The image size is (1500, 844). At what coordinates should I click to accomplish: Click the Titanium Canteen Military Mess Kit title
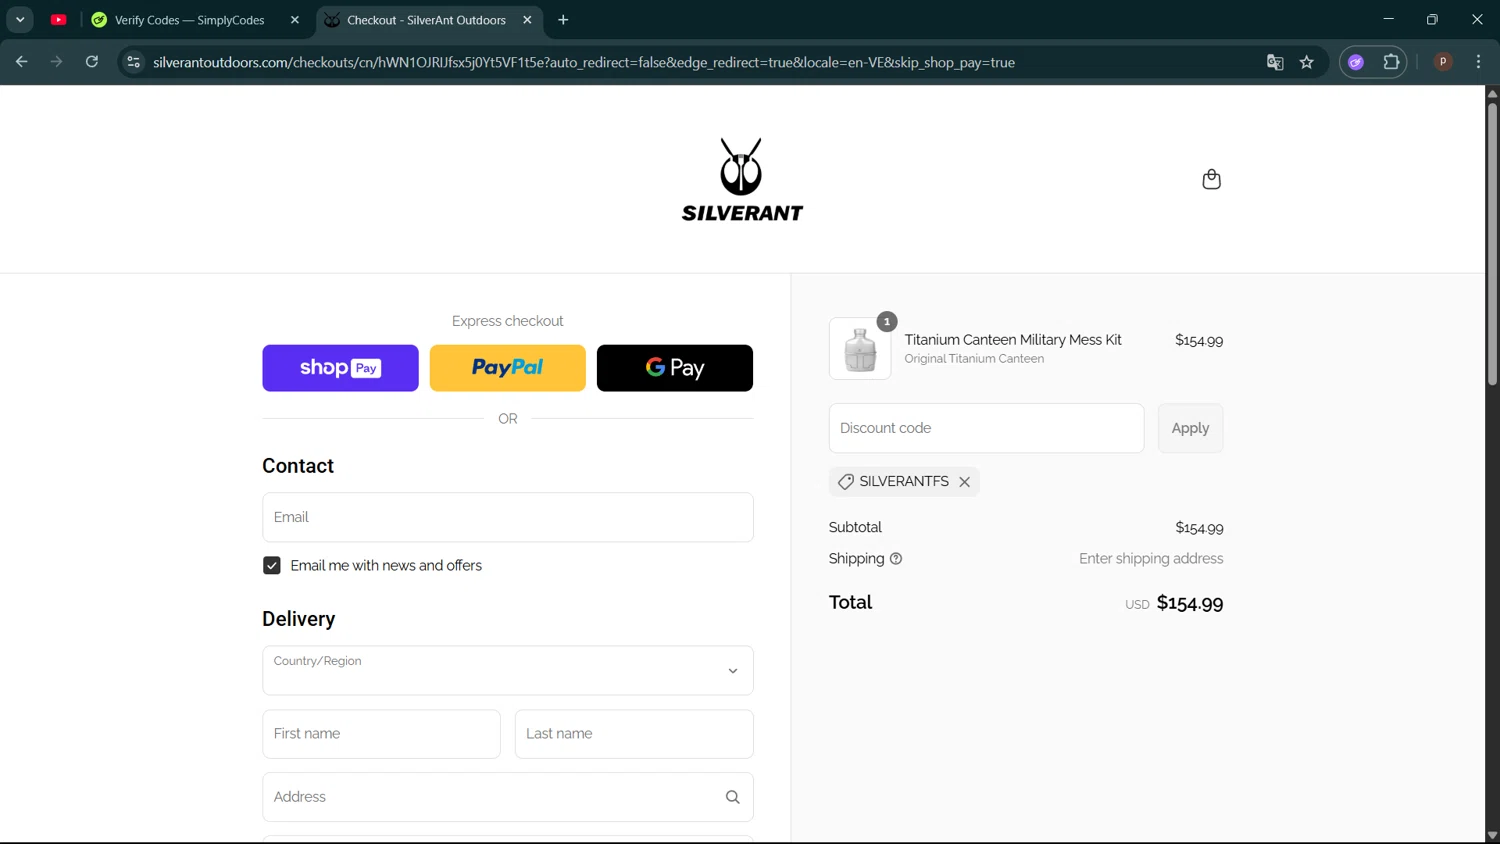pos(1013,340)
